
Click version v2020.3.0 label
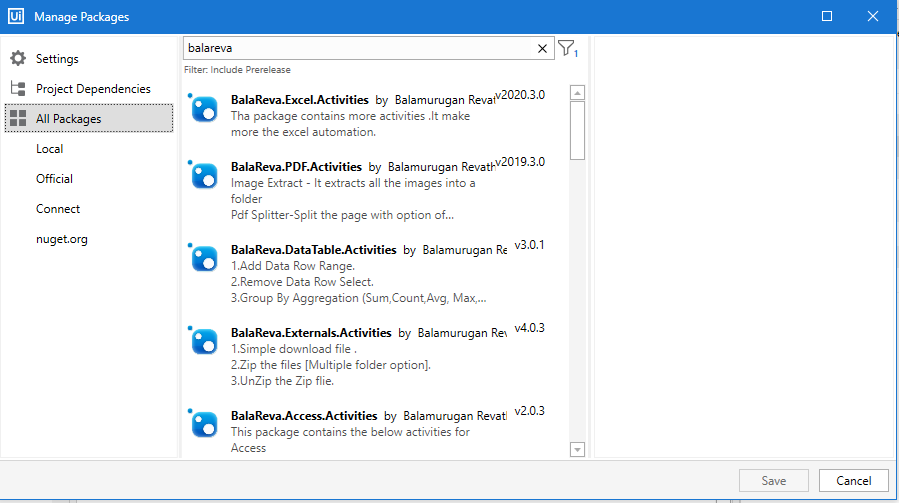pos(520,95)
